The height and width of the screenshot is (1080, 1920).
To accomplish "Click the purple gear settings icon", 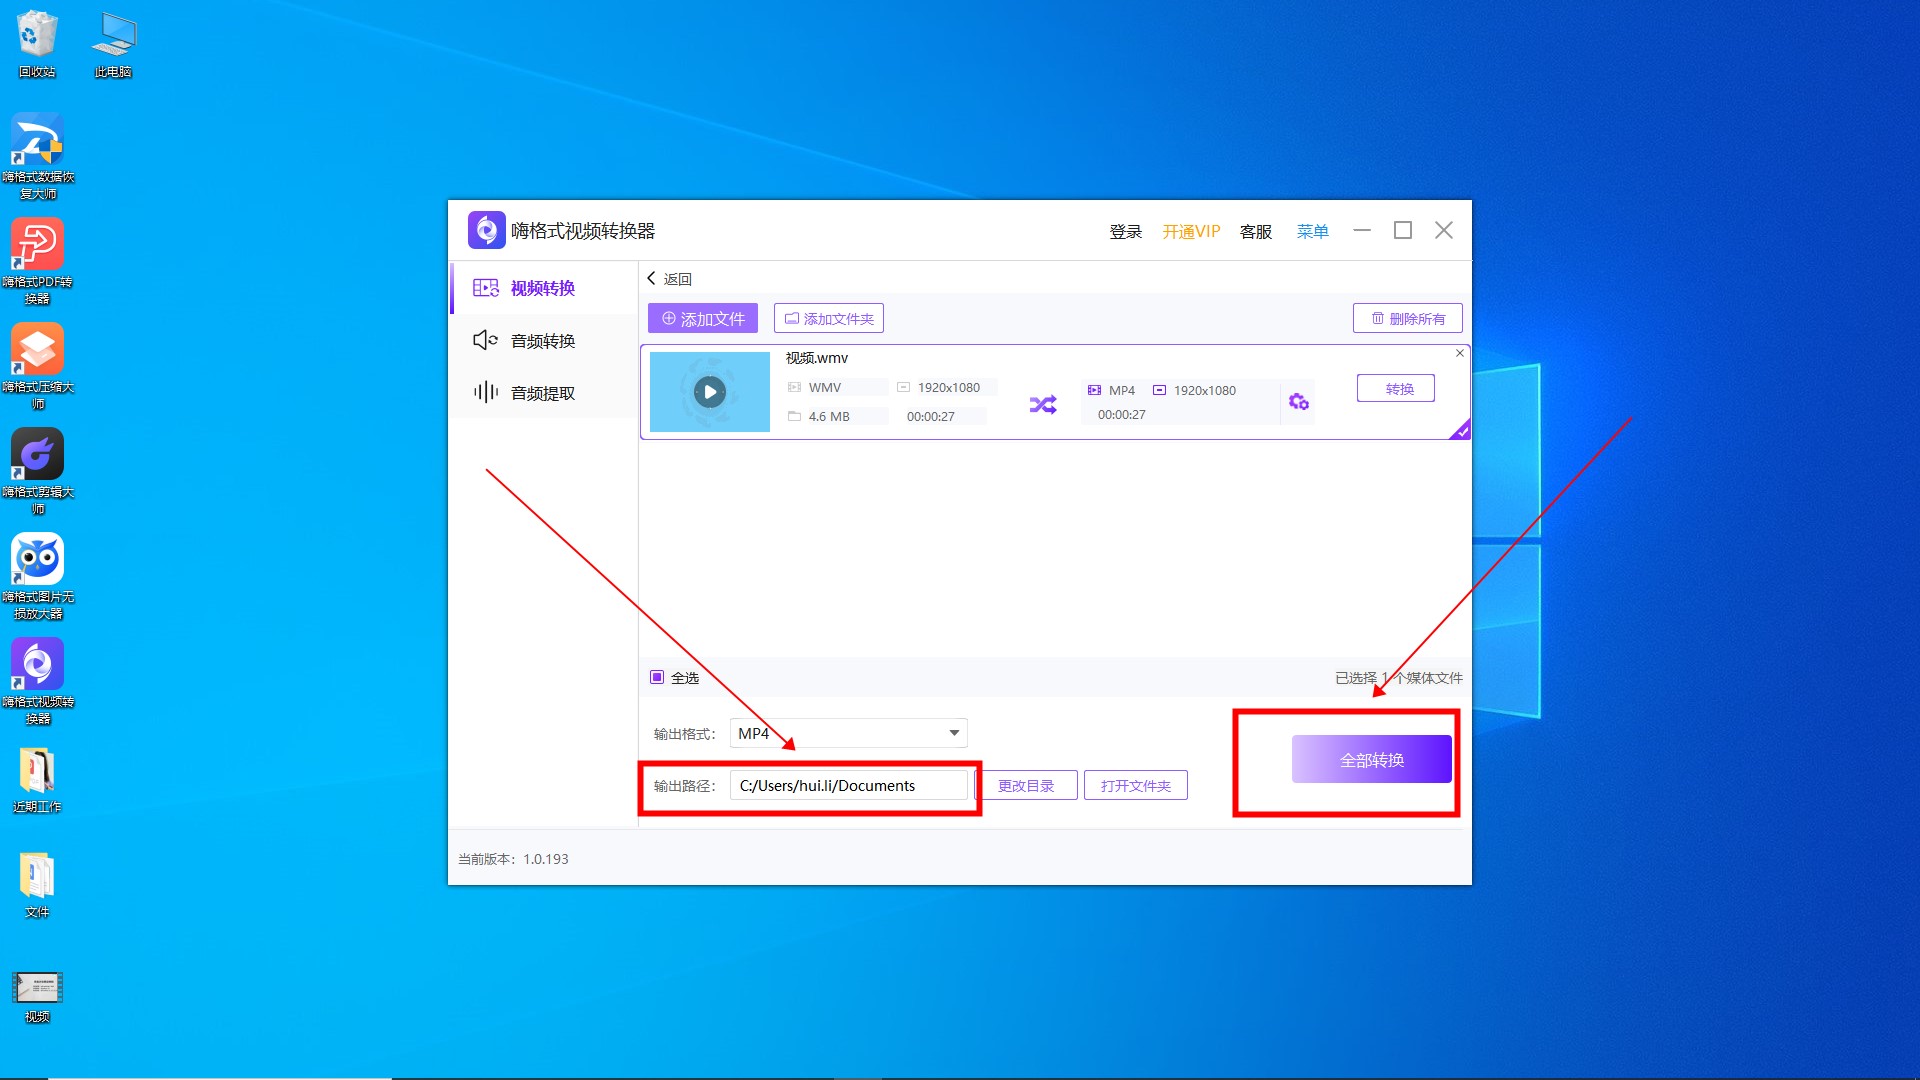I will coord(1298,402).
